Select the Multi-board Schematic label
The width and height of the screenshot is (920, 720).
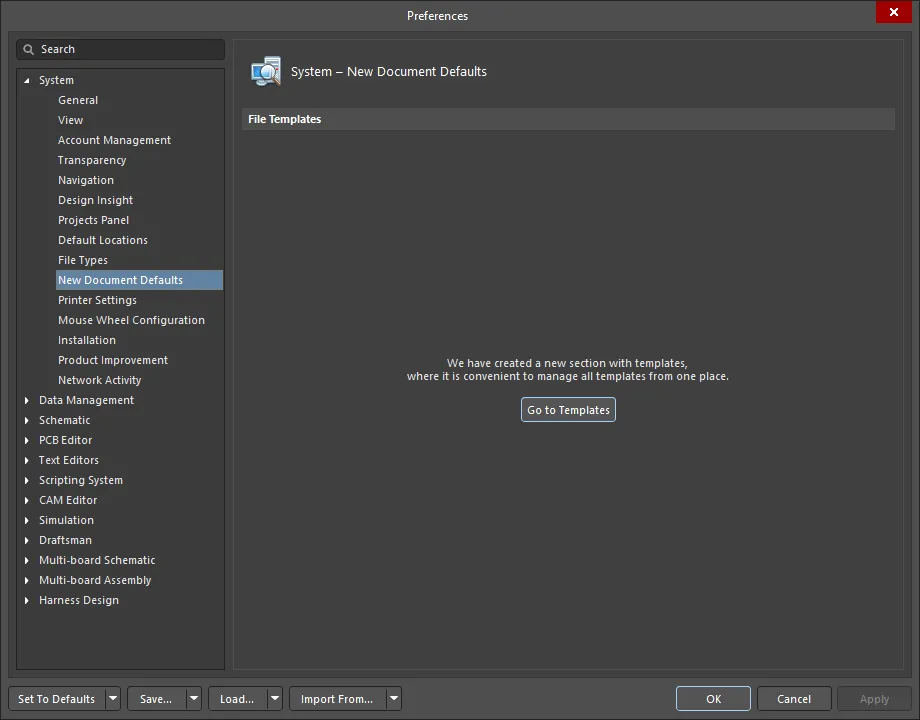coord(97,560)
